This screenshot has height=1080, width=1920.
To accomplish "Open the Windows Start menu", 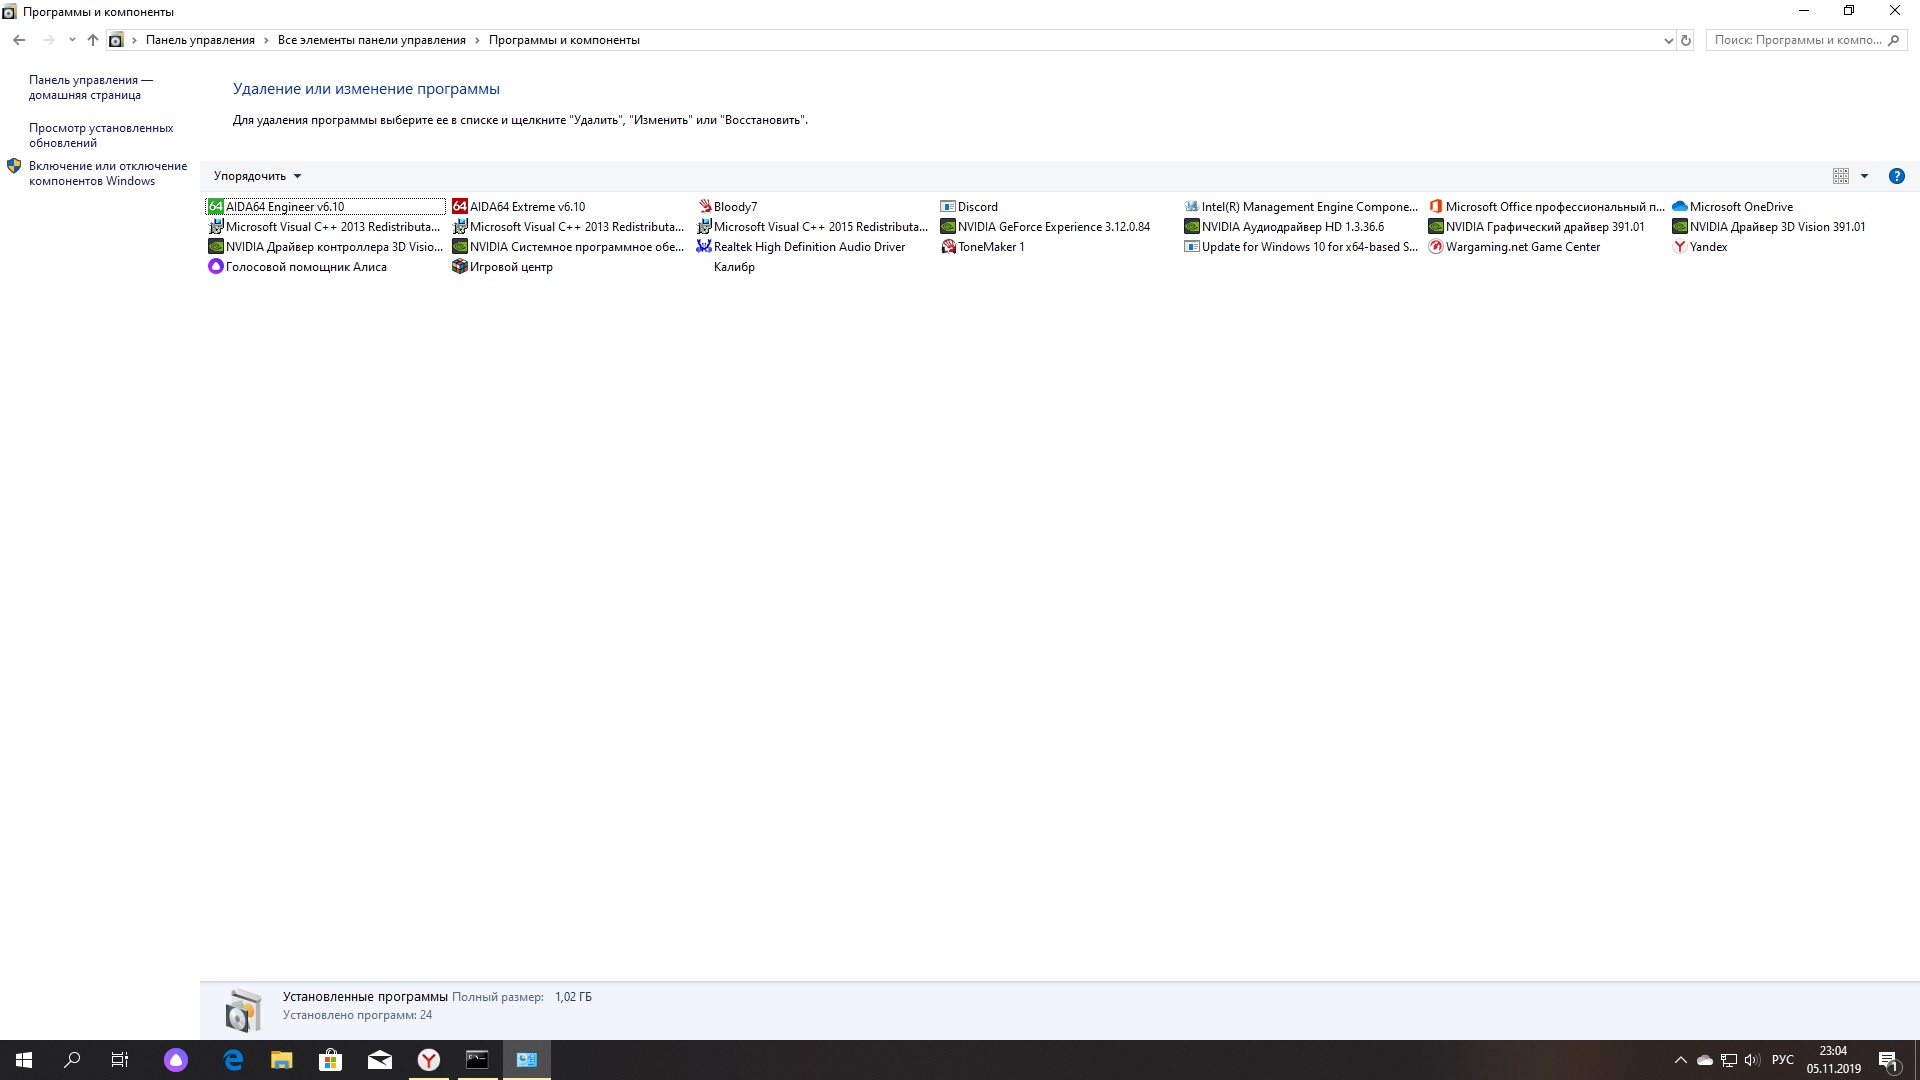I will 24,1060.
